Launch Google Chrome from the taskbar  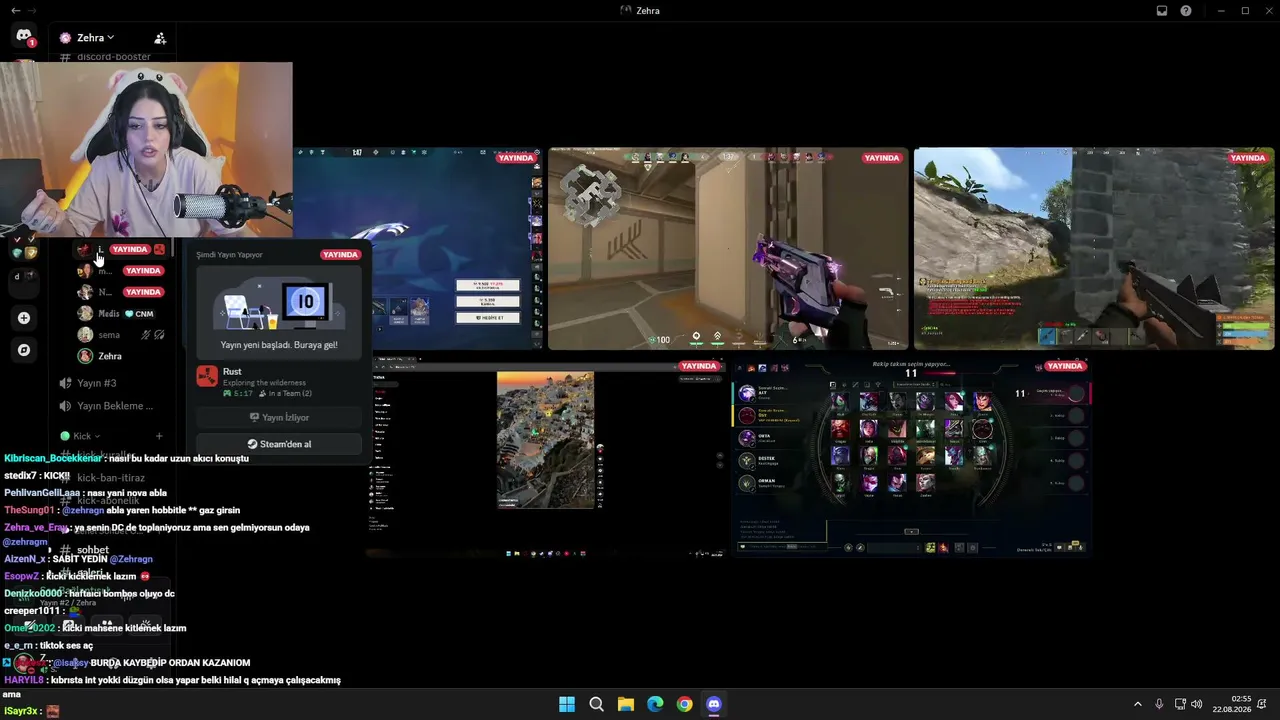(684, 704)
